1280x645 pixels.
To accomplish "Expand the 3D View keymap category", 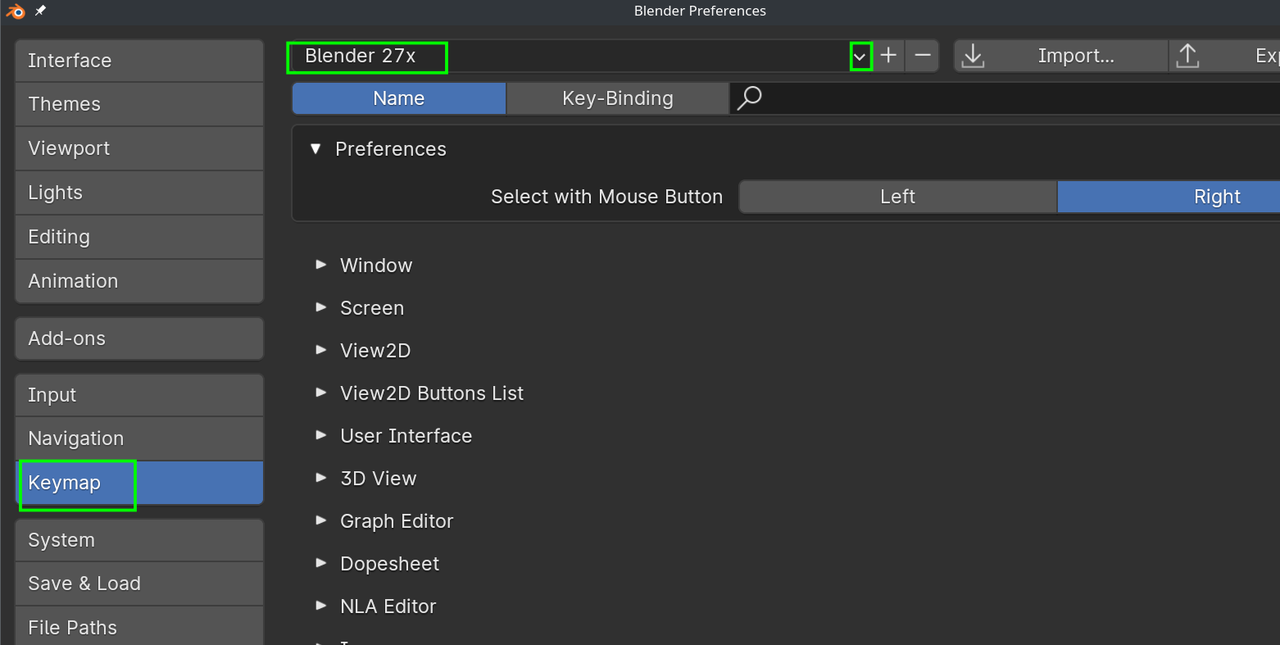I will (x=321, y=478).
